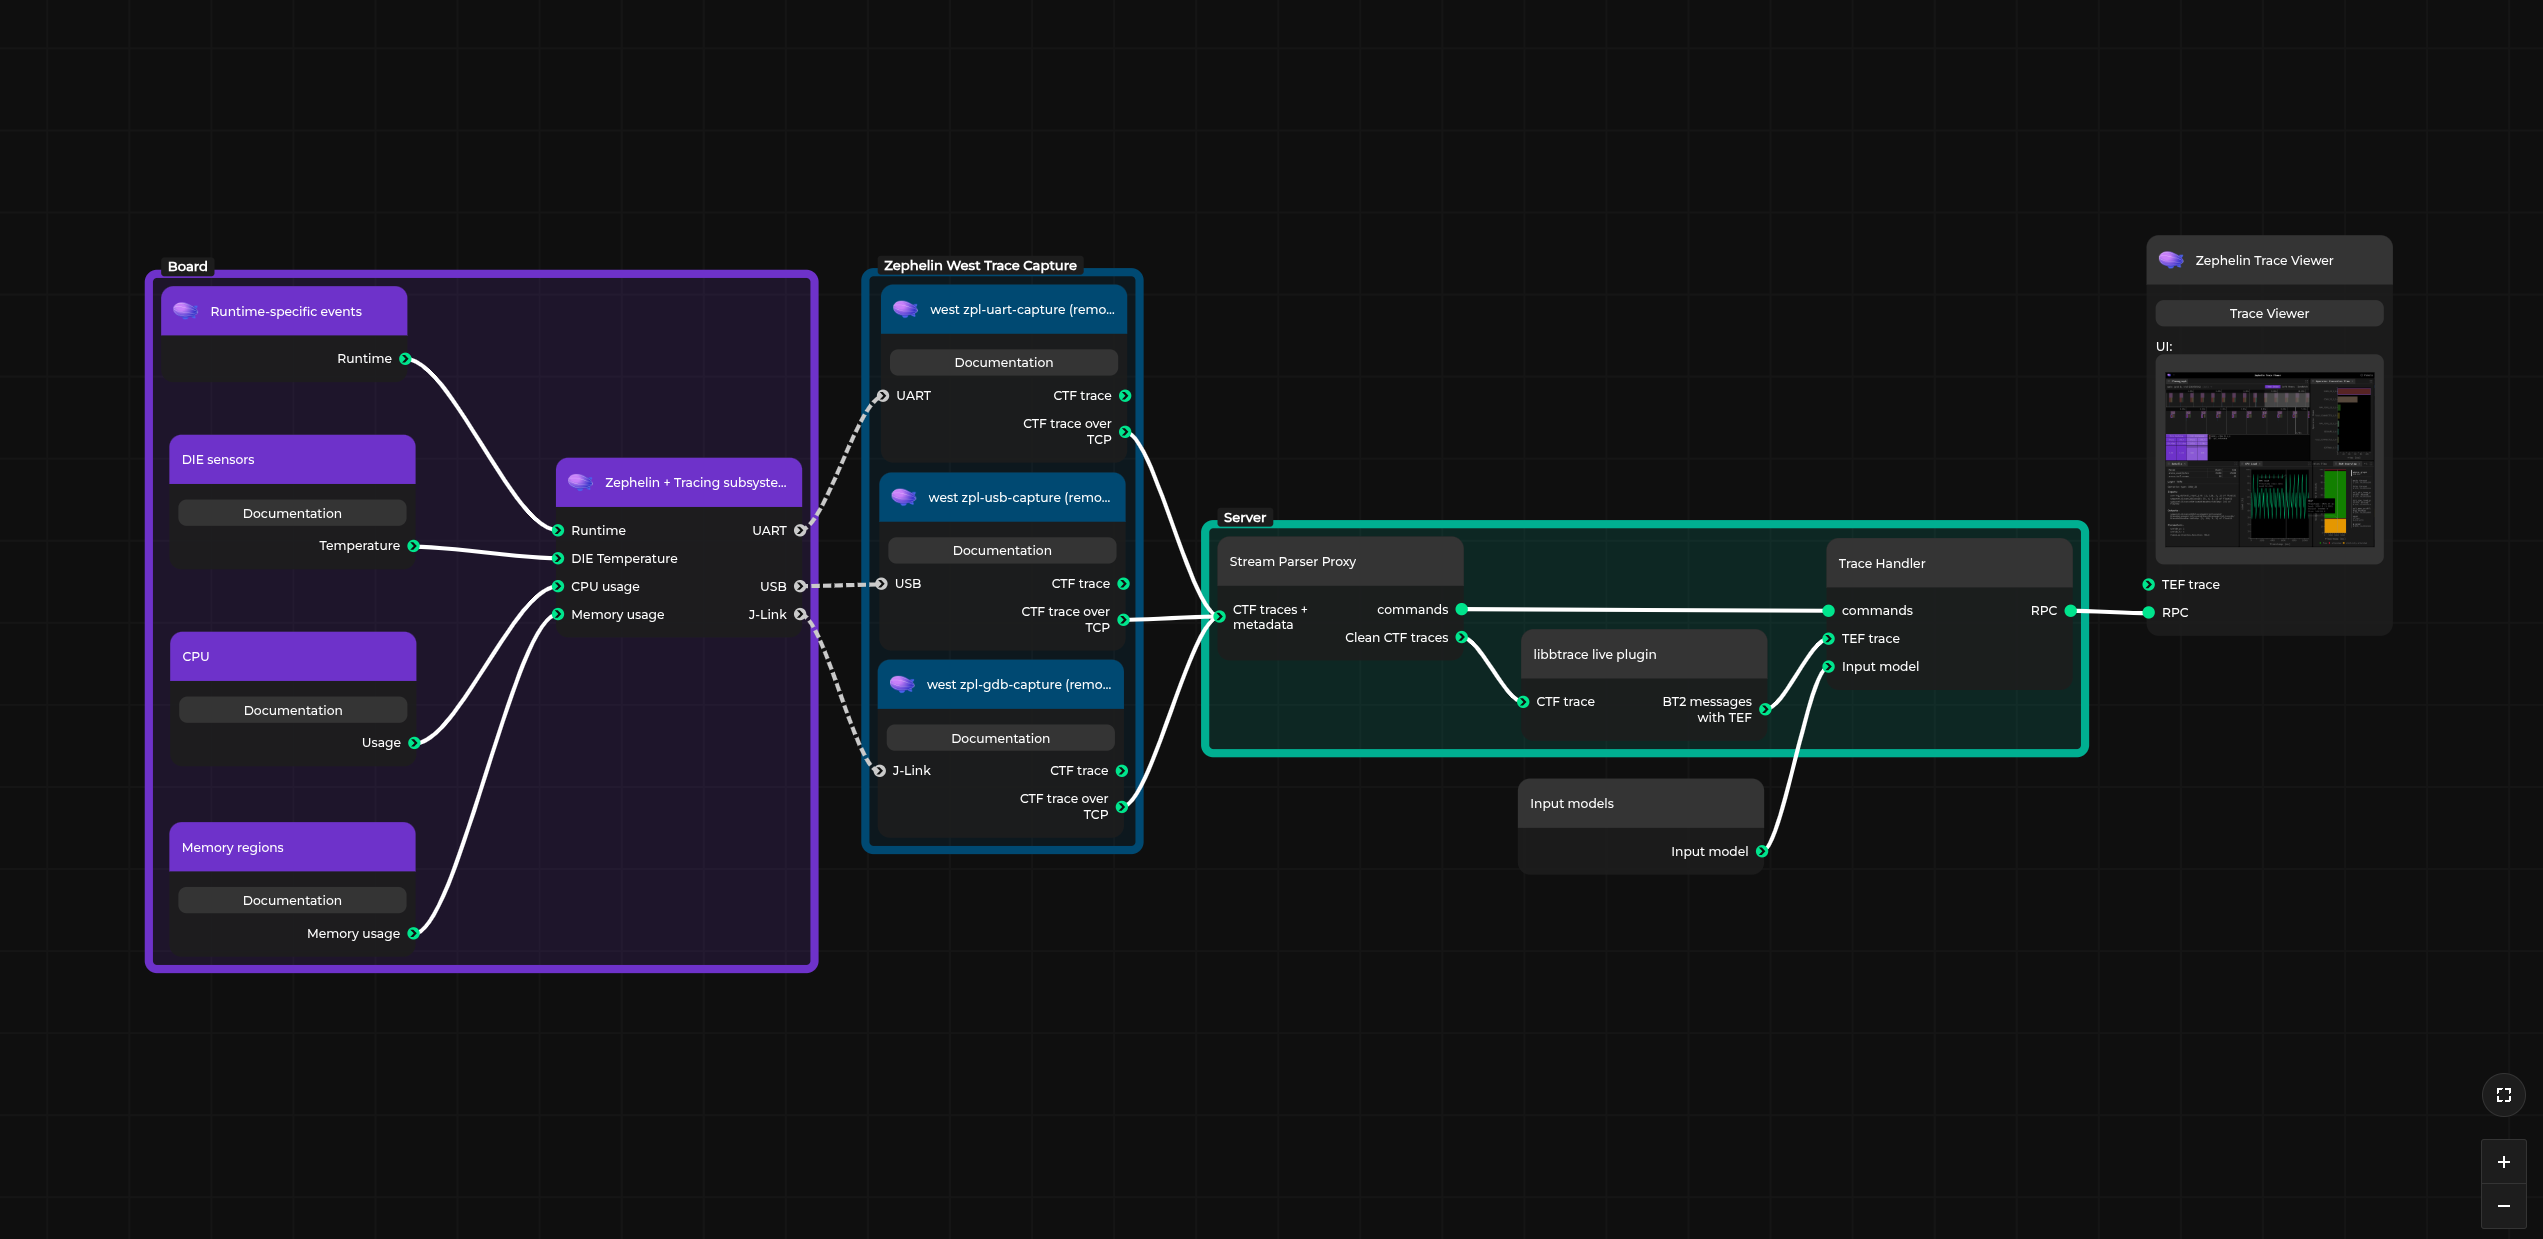Click the Runtime-specific events node logo icon
The image size is (2543, 1239).
(x=186, y=311)
